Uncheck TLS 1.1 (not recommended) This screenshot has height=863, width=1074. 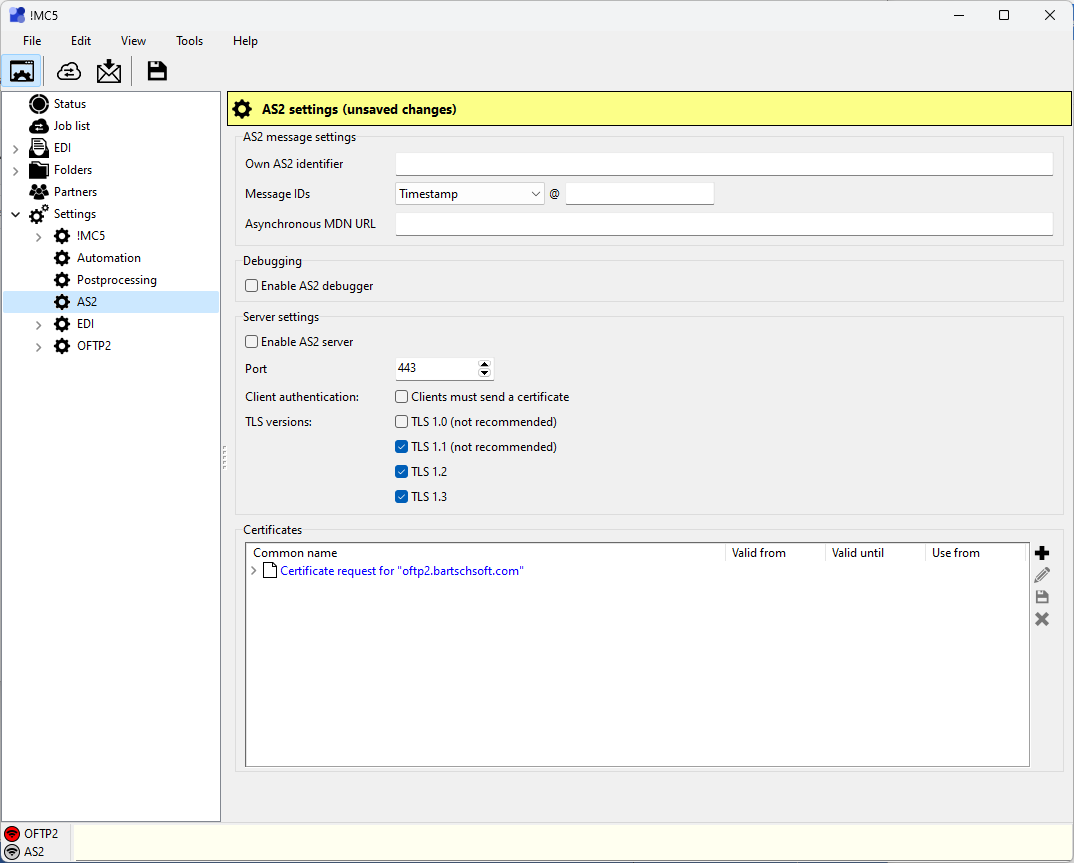401,447
